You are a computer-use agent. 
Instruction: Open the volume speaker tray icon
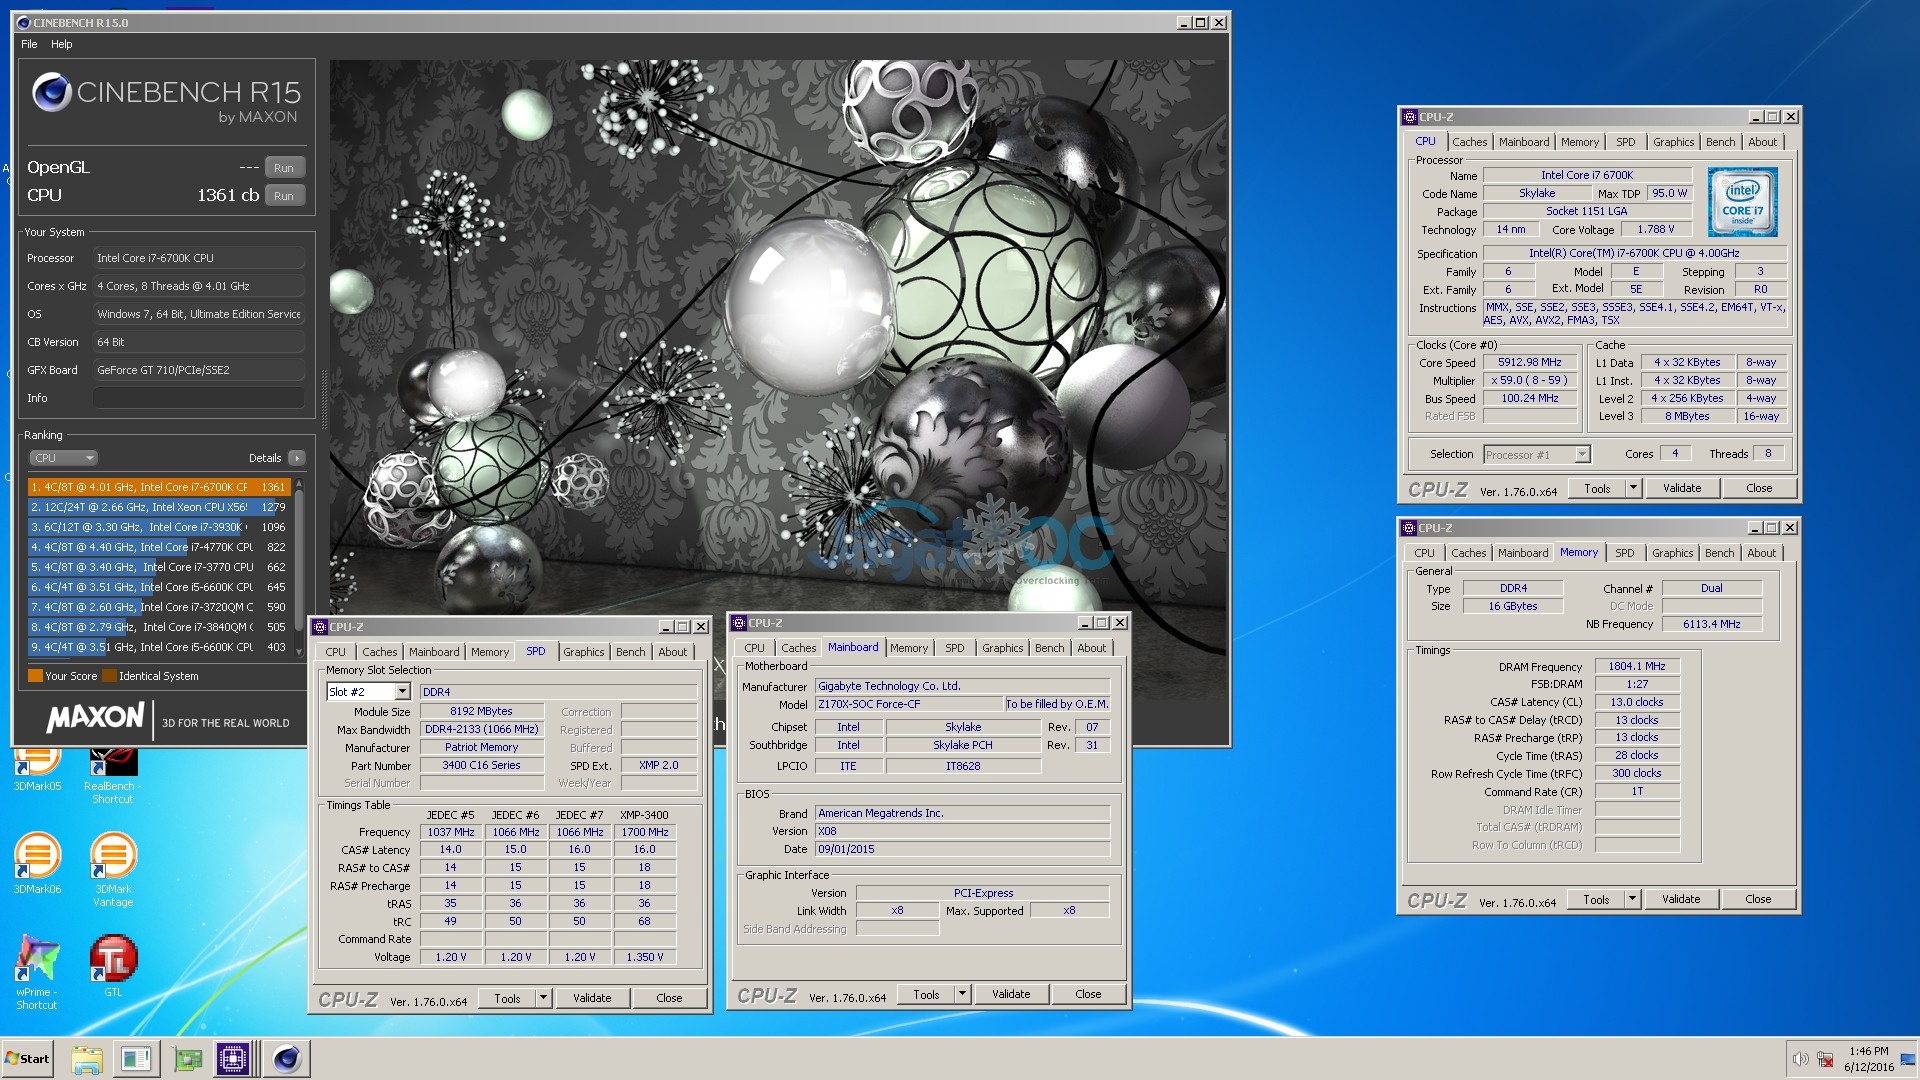click(x=1800, y=1059)
